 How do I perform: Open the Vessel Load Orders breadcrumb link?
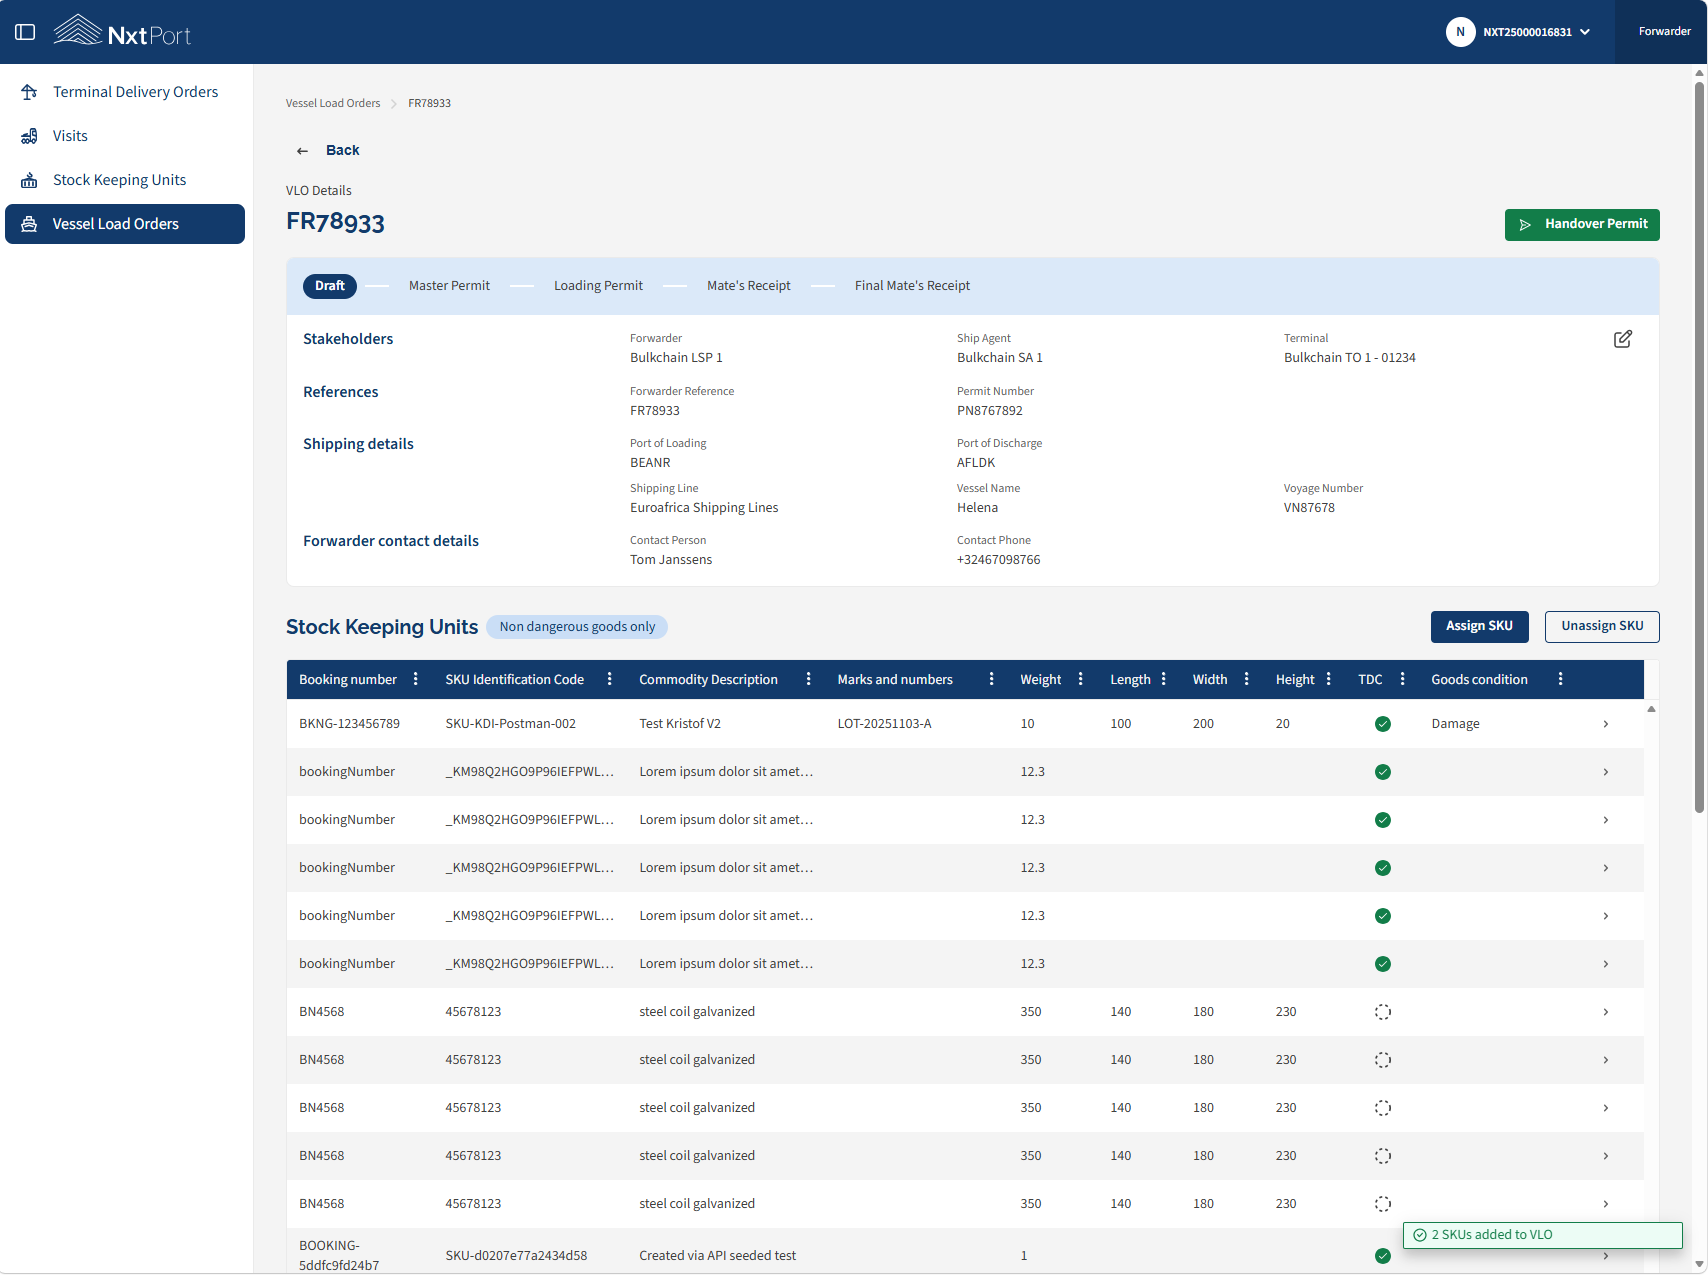coord(333,104)
